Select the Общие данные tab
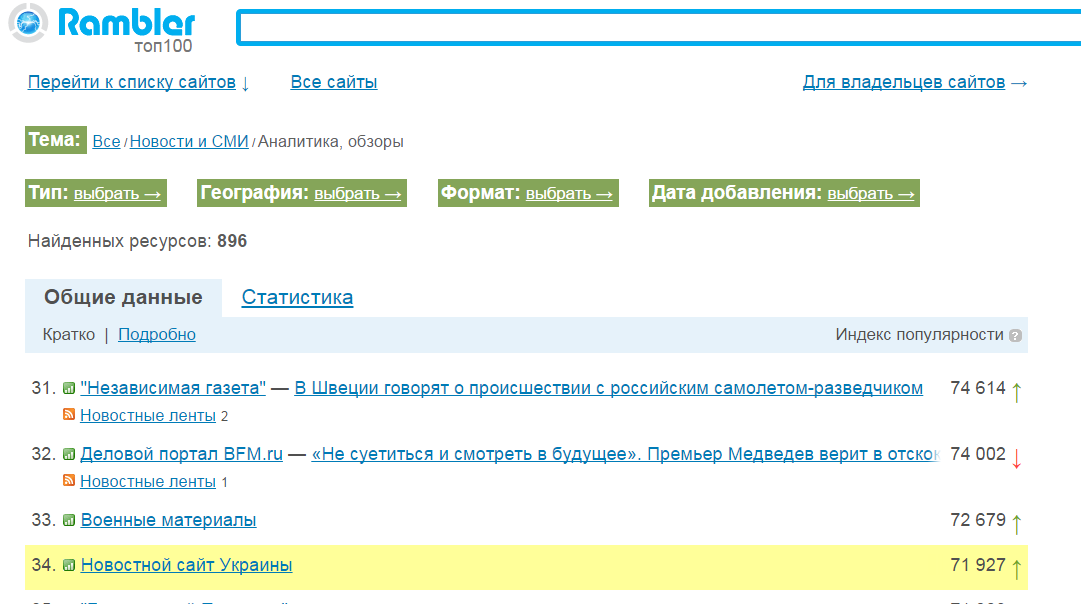1081x604 pixels. (123, 297)
